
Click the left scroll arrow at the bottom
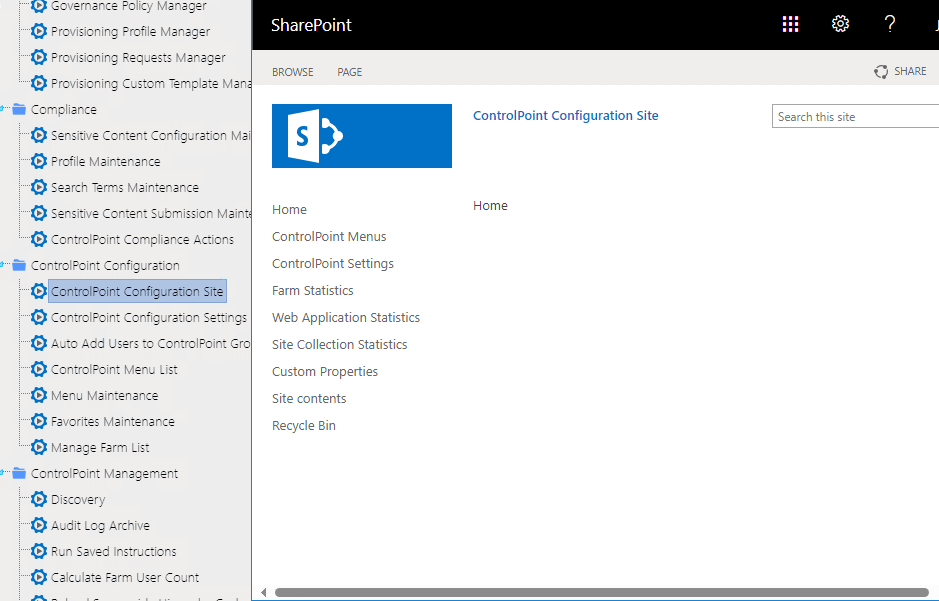coord(261,591)
